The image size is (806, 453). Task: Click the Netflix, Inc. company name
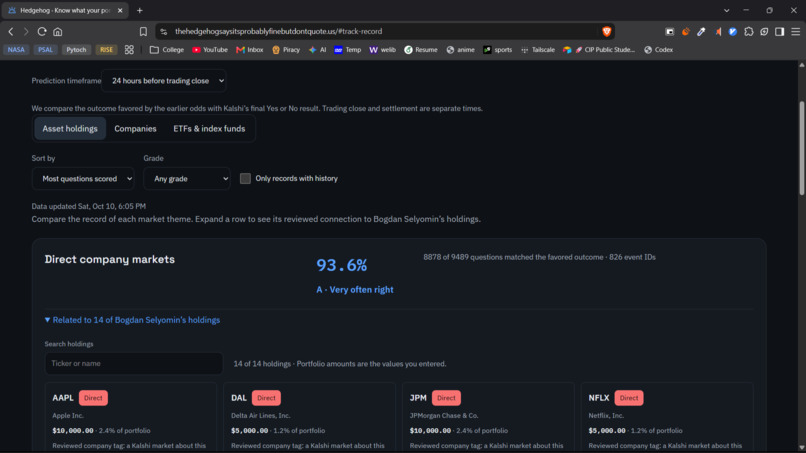pyautogui.click(x=606, y=415)
